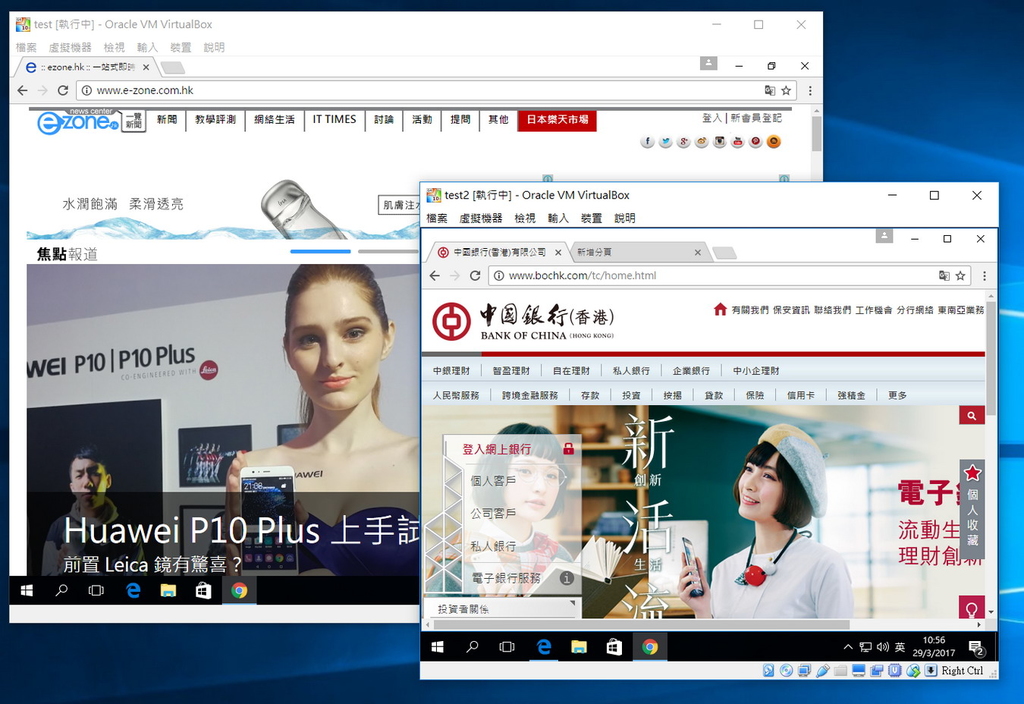
Task: Open the 檢視 menu in the test2 window
Action: [524, 218]
